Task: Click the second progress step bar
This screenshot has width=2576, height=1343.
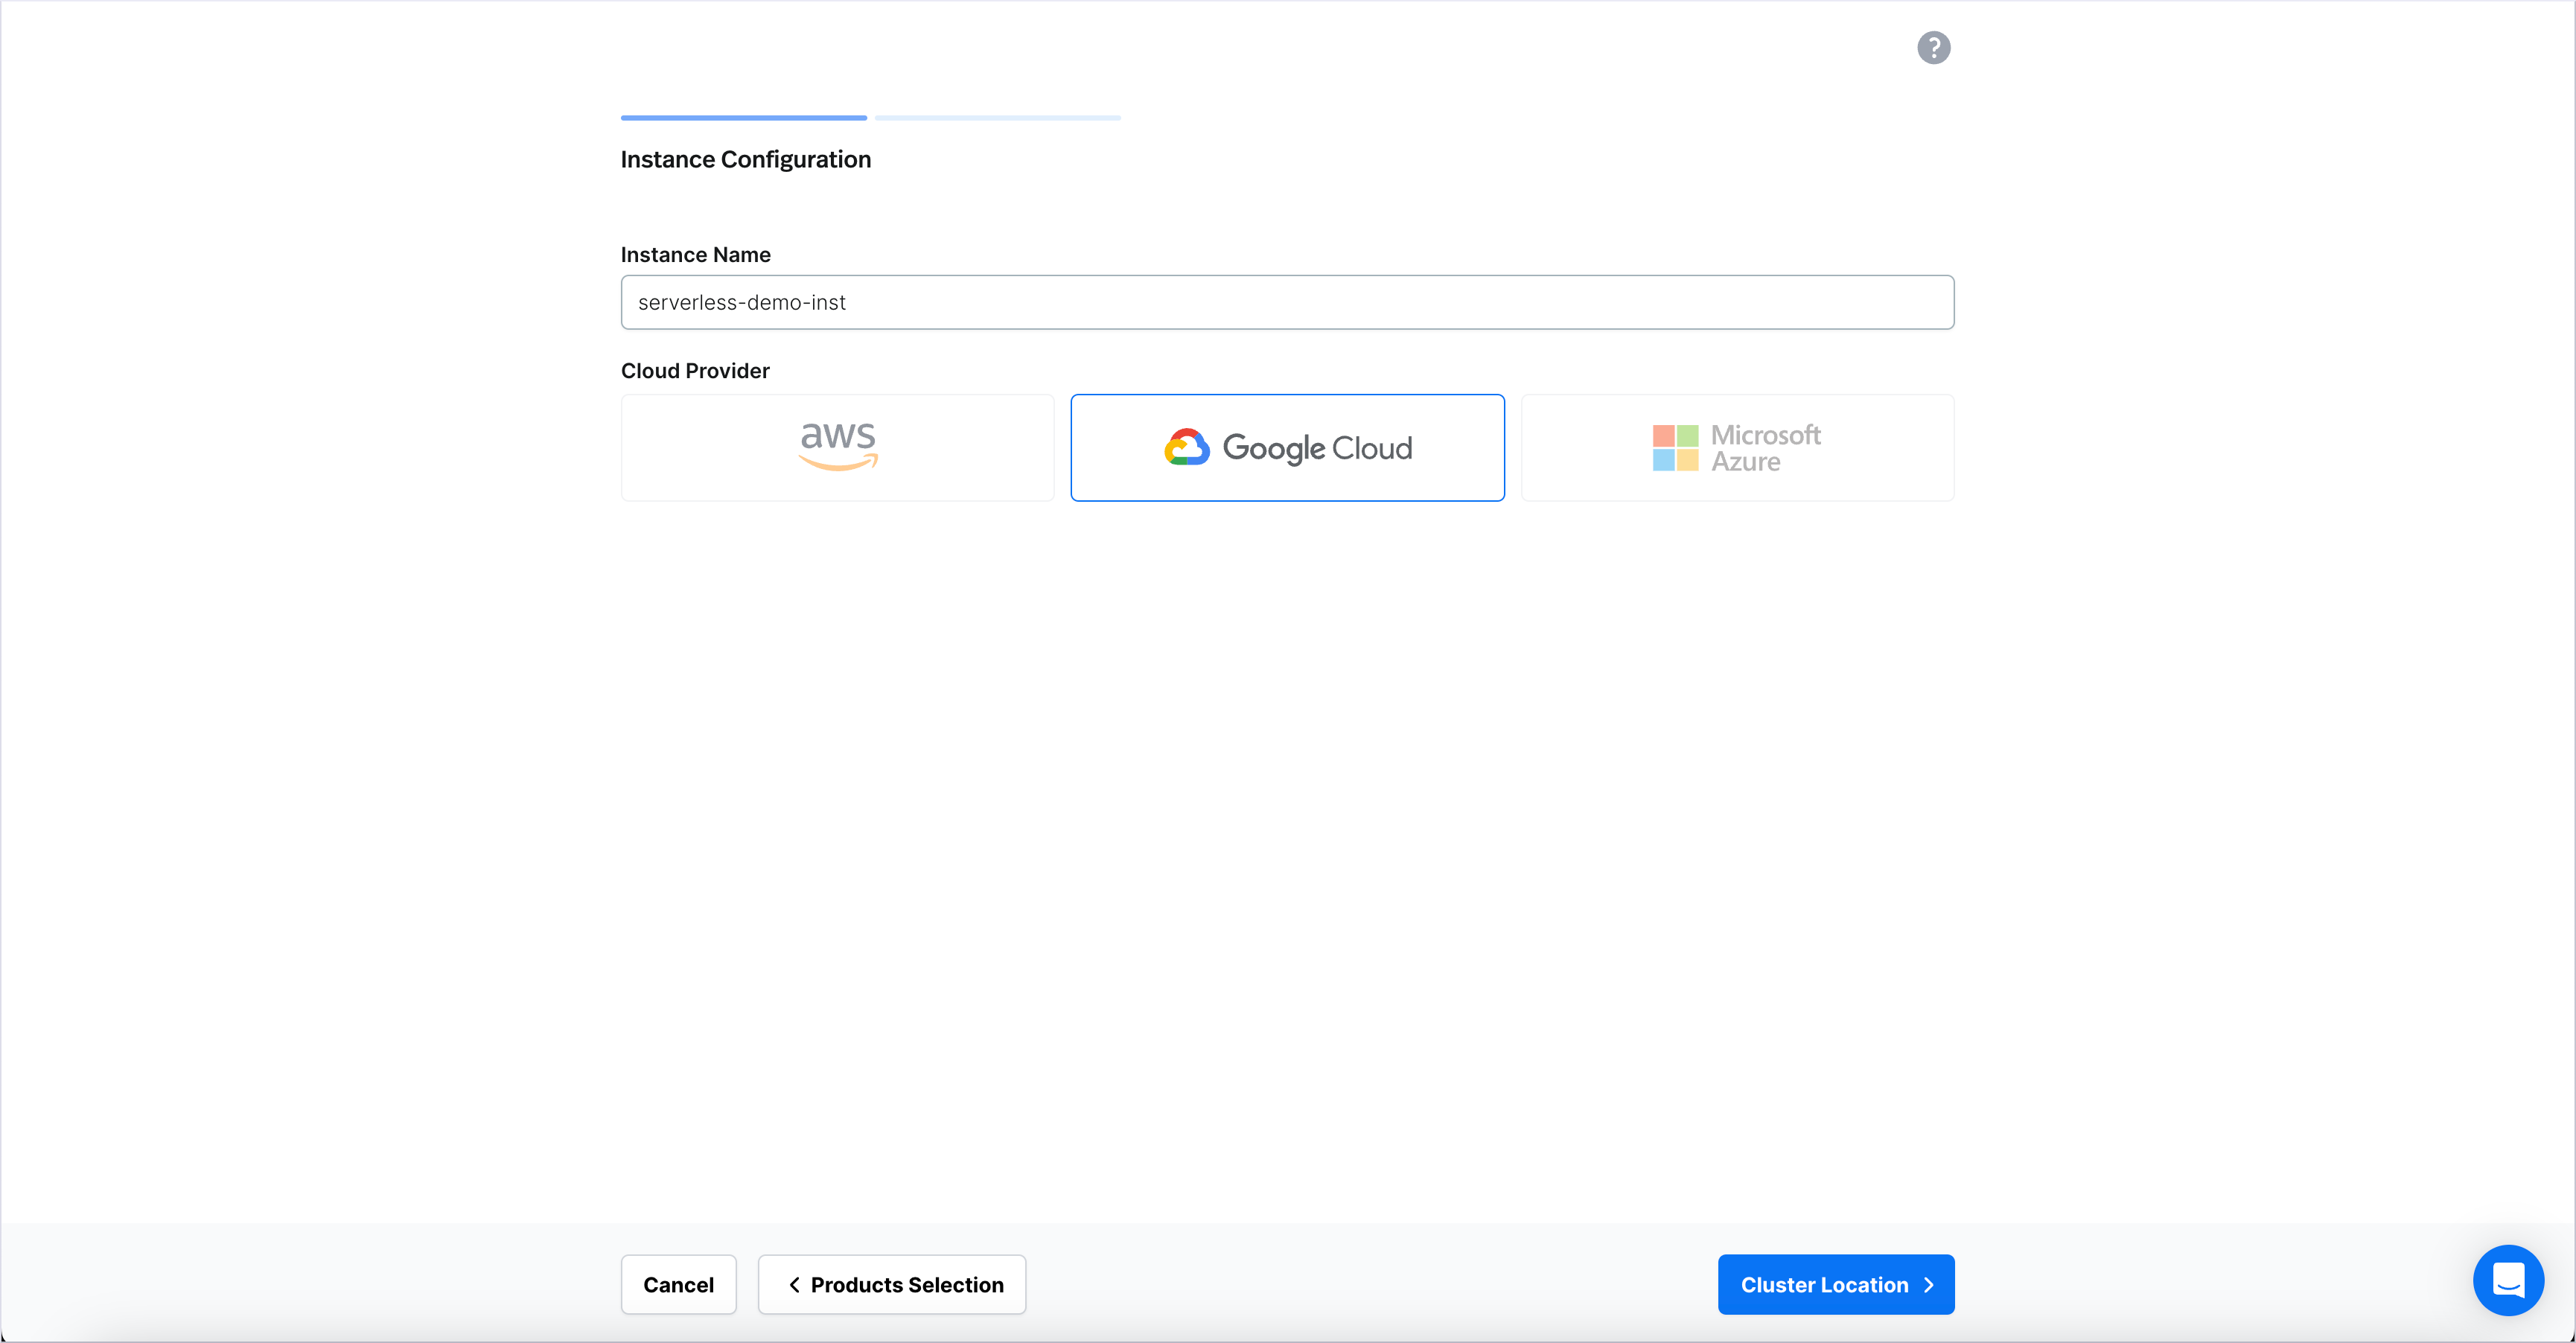Action: pyautogui.click(x=997, y=118)
